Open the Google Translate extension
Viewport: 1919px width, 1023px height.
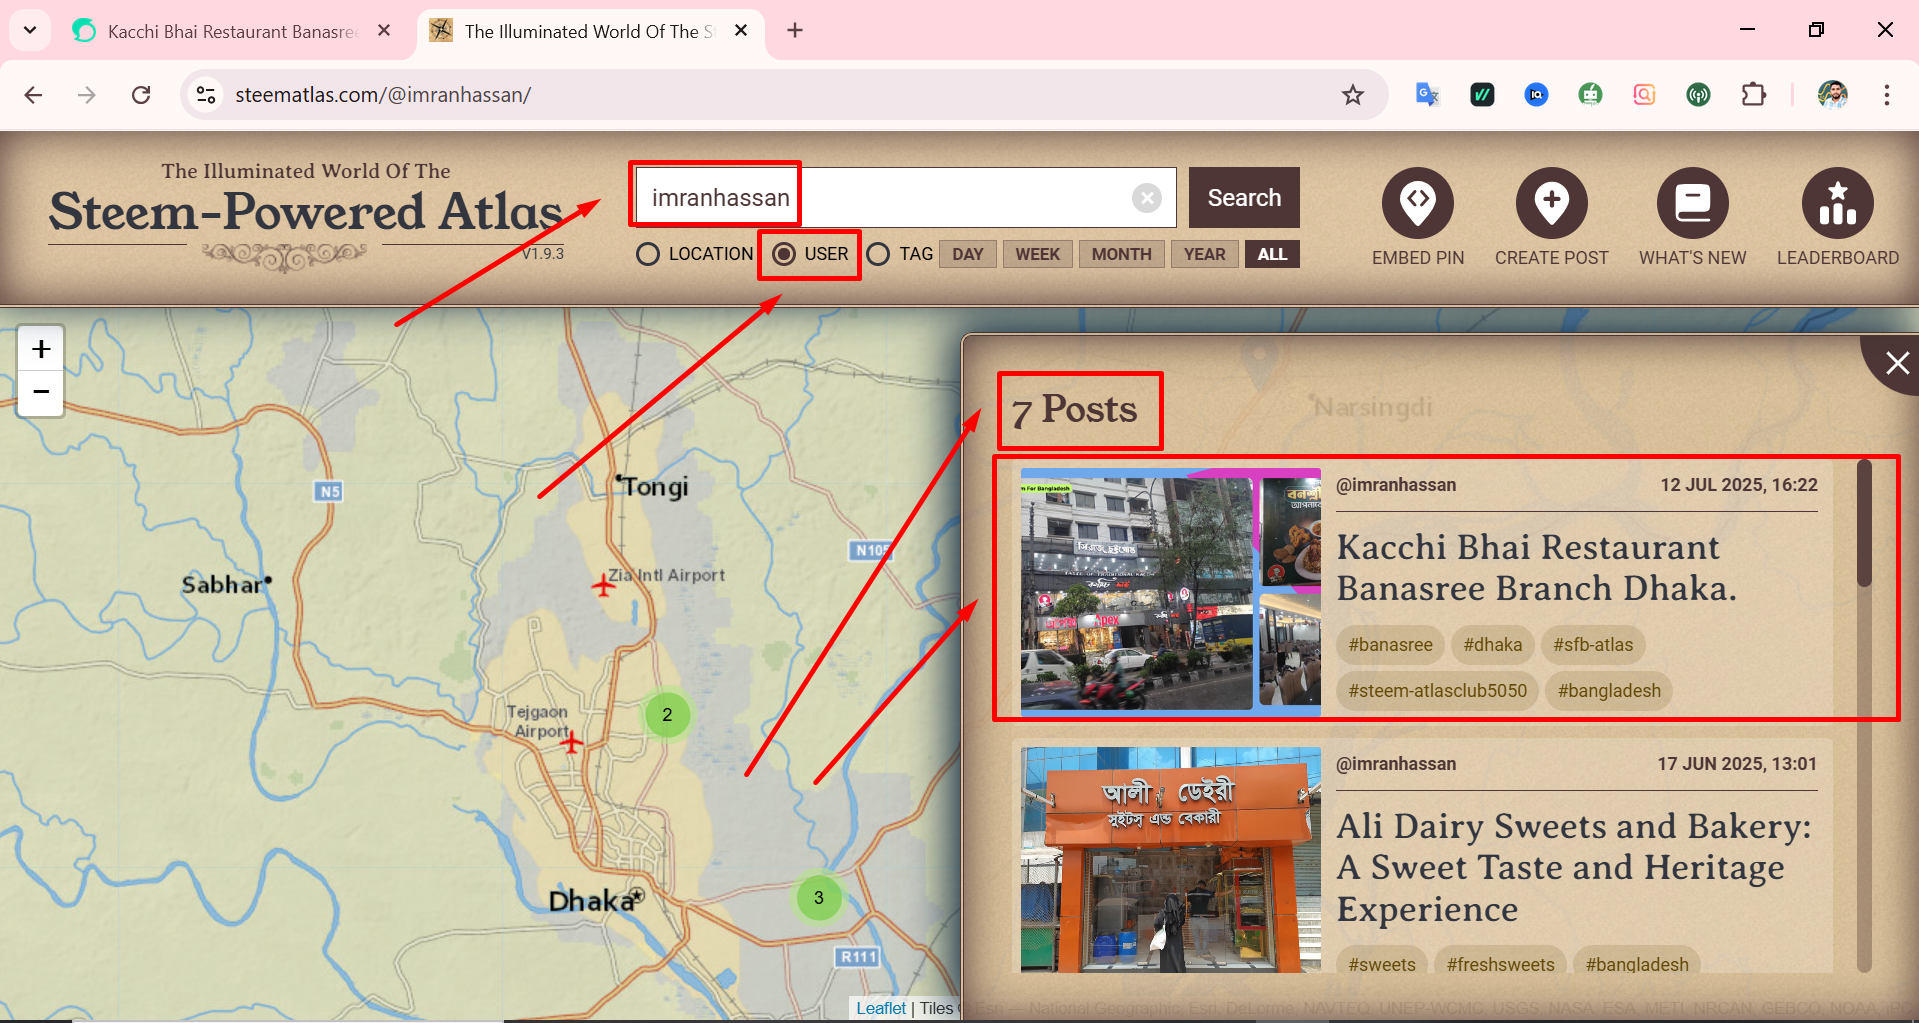[1427, 95]
